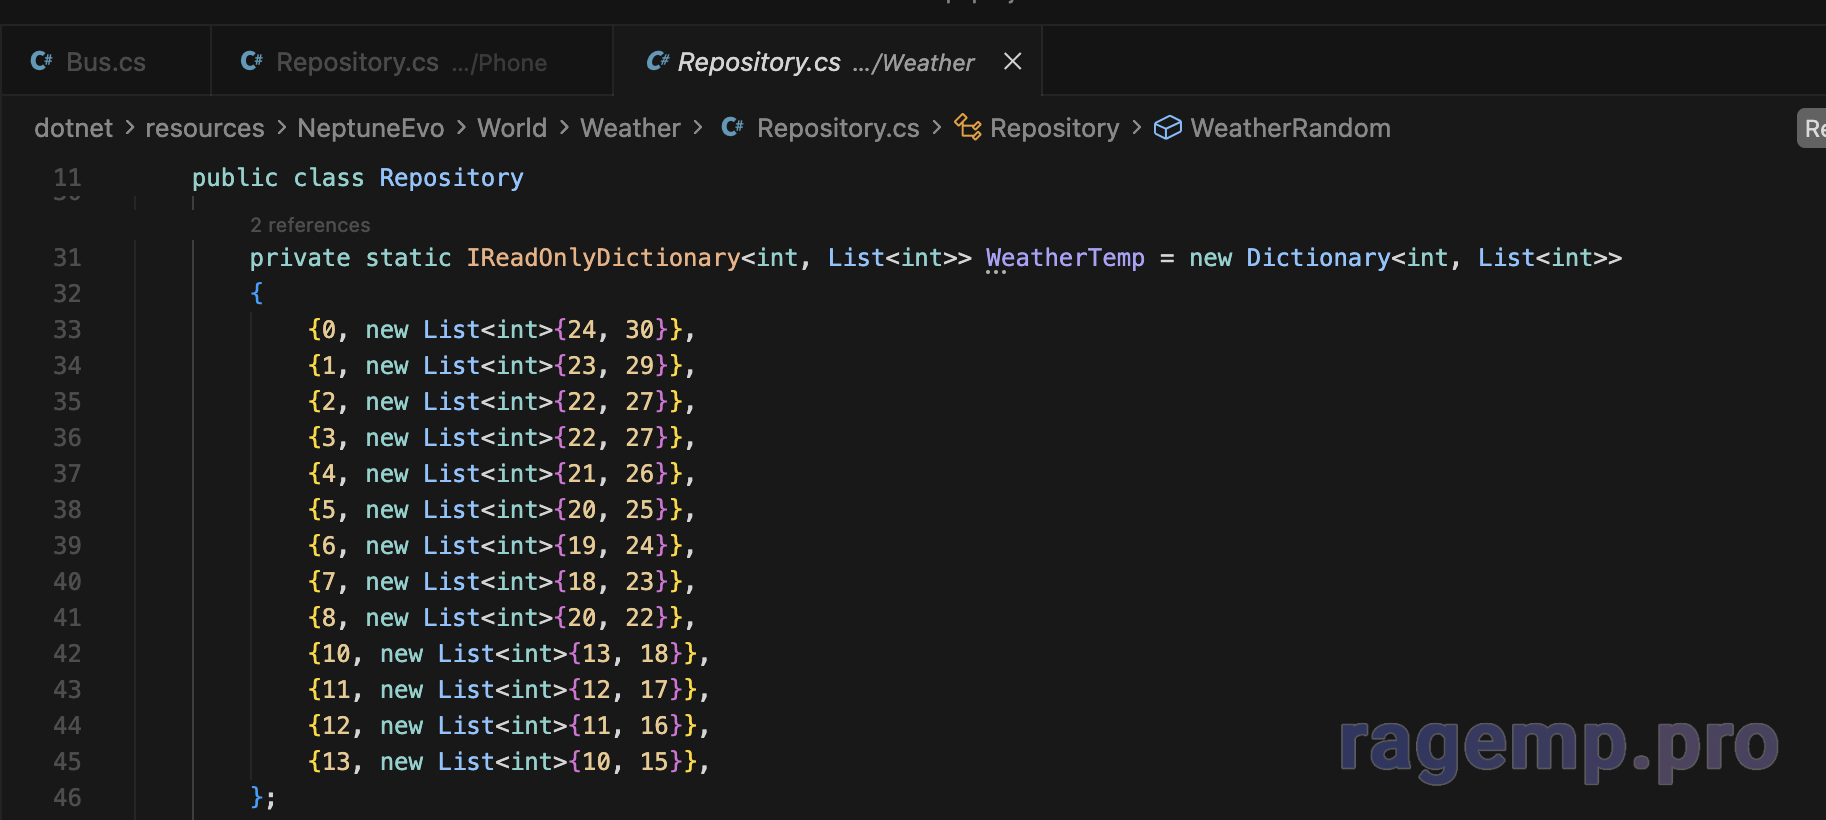Click the WeatherRandom cube icon in breadcrumb

[1167, 128]
